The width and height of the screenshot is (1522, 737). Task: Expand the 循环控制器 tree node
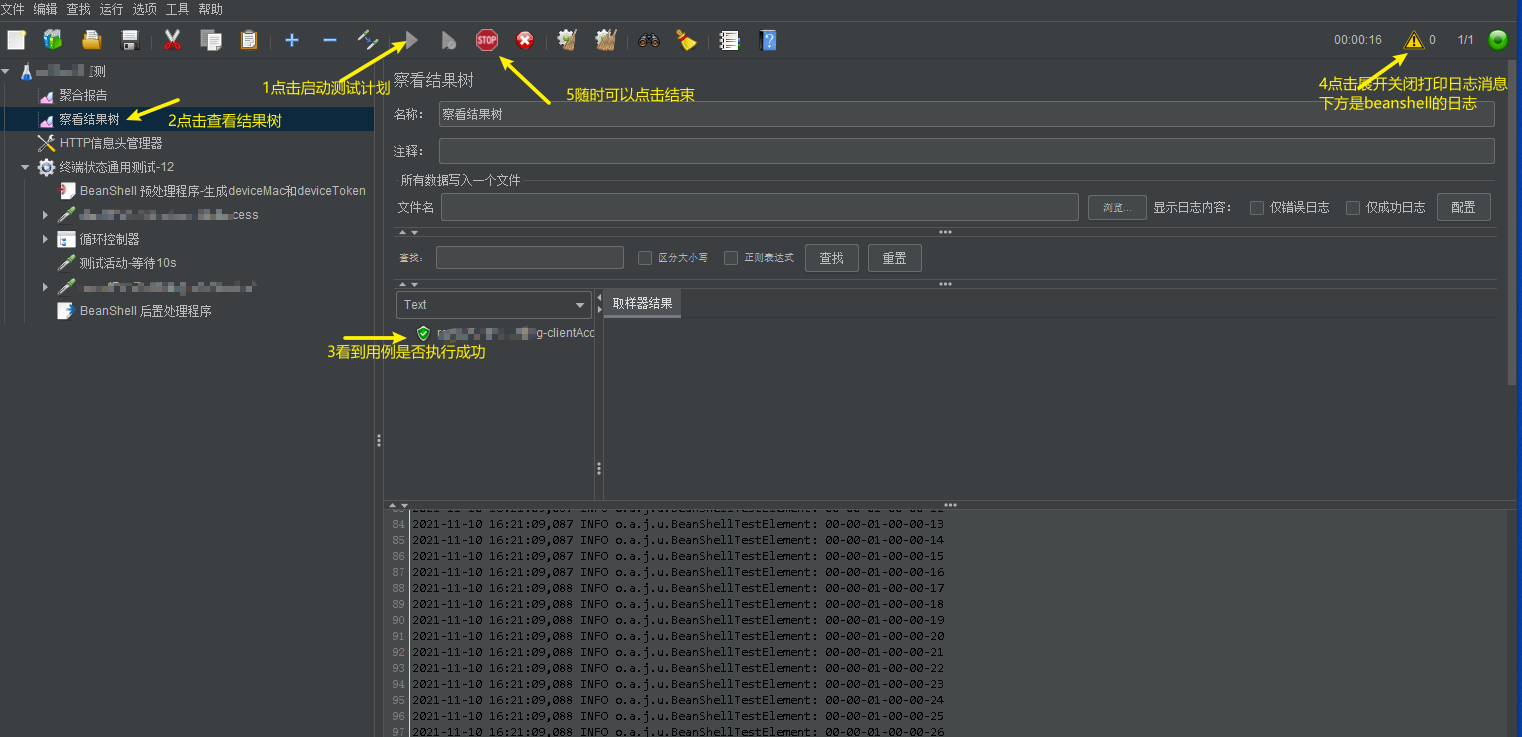45,239
